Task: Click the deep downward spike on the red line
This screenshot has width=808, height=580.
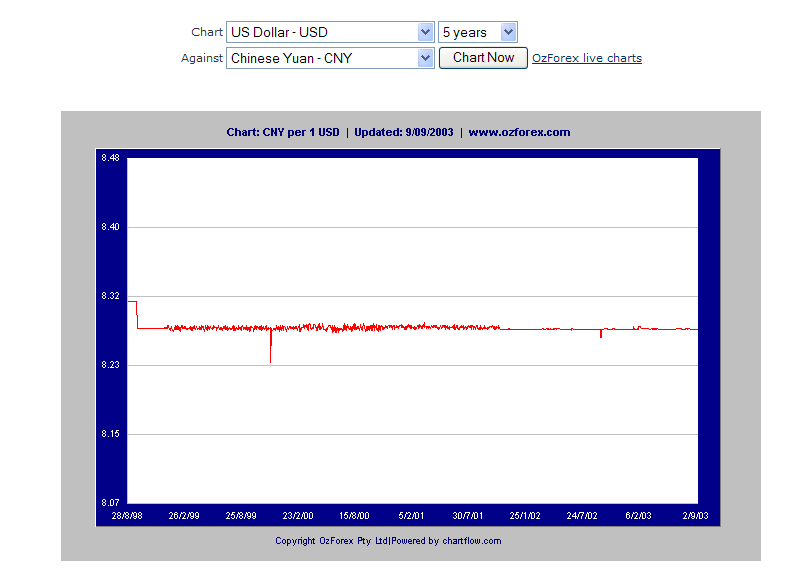Action: click(271, 346)
